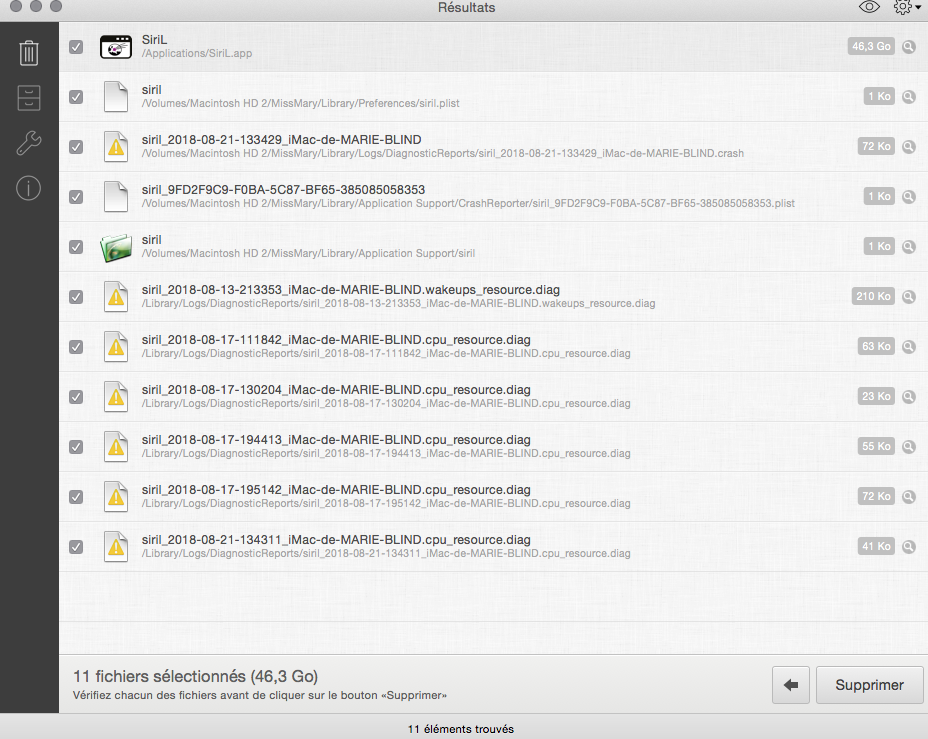Reveal the 134311 cpu_resource.diag with magnifier
This screenshot has width=928, height=739.
point(908,546)
